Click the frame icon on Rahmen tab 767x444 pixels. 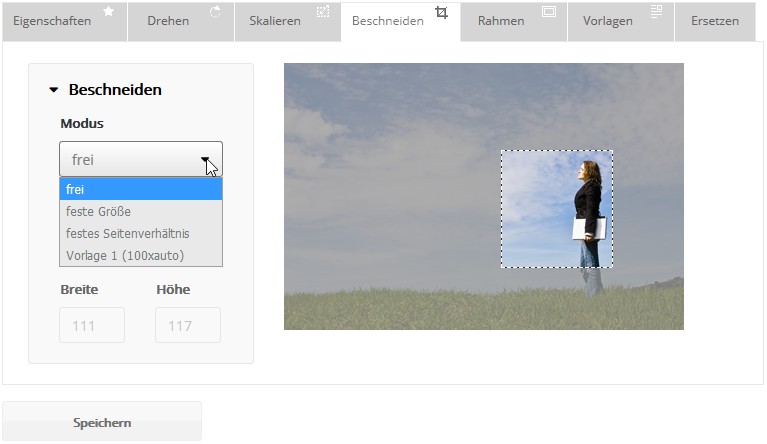click(548, 11)
